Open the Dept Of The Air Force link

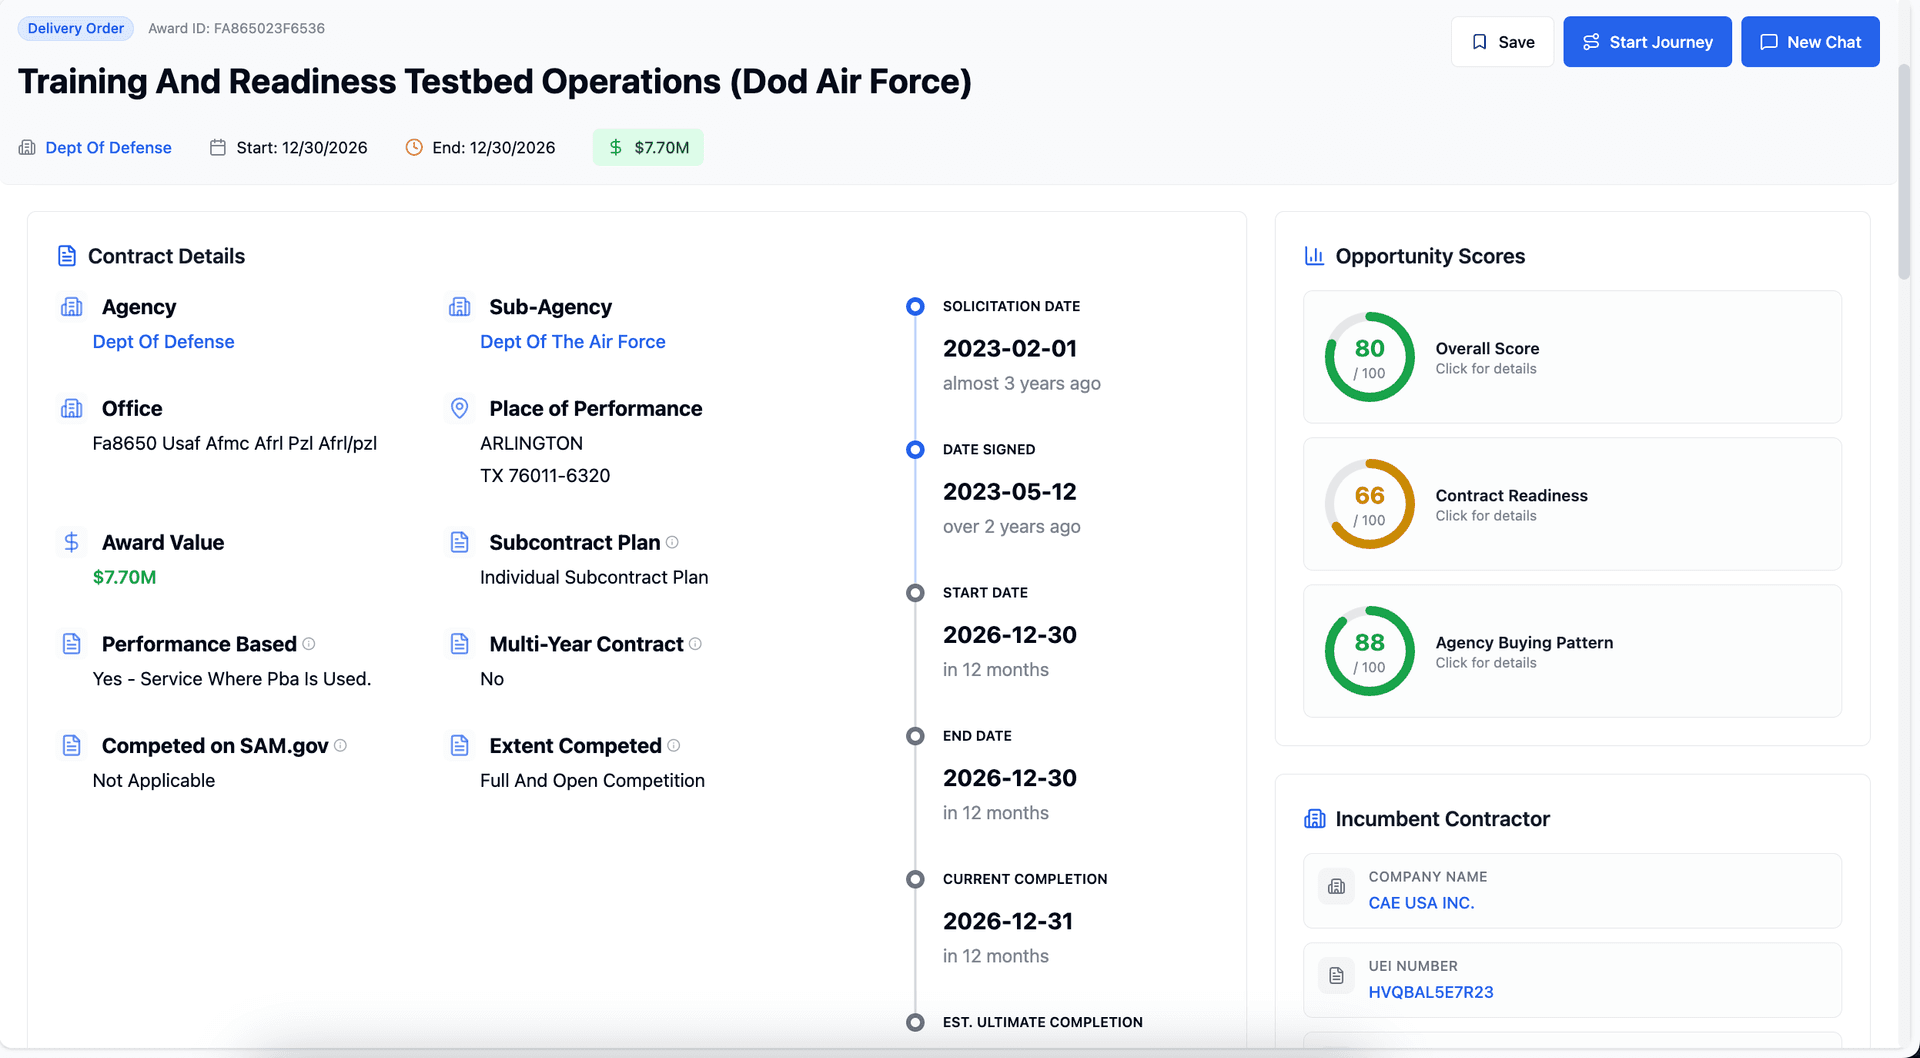click(x=572, y=341)
